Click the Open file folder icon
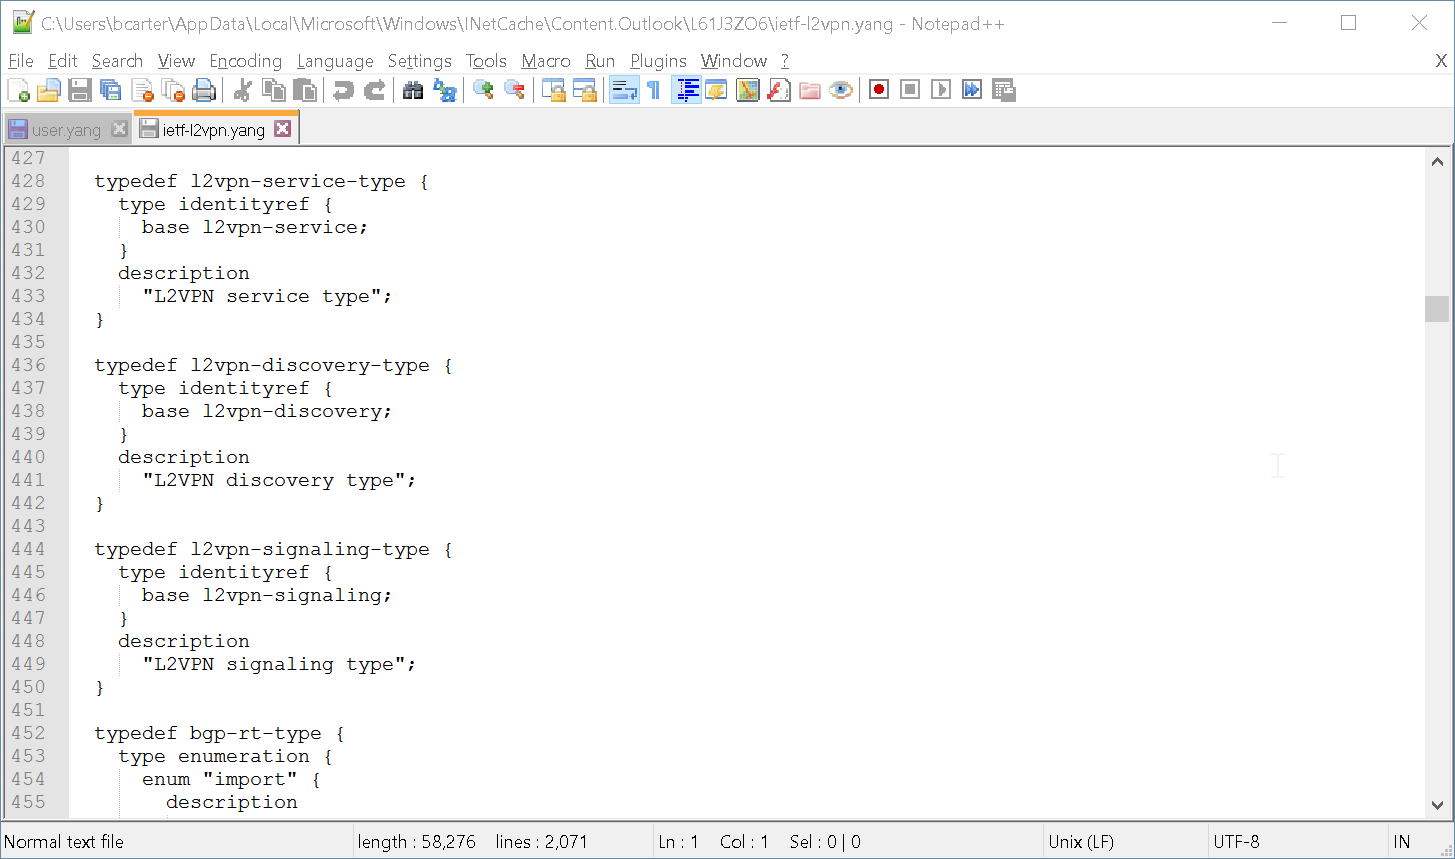 tap(49, 90)
